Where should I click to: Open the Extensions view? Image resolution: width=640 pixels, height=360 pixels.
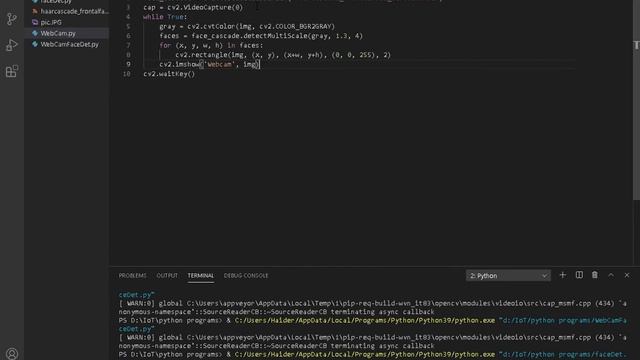click(12, 71)
